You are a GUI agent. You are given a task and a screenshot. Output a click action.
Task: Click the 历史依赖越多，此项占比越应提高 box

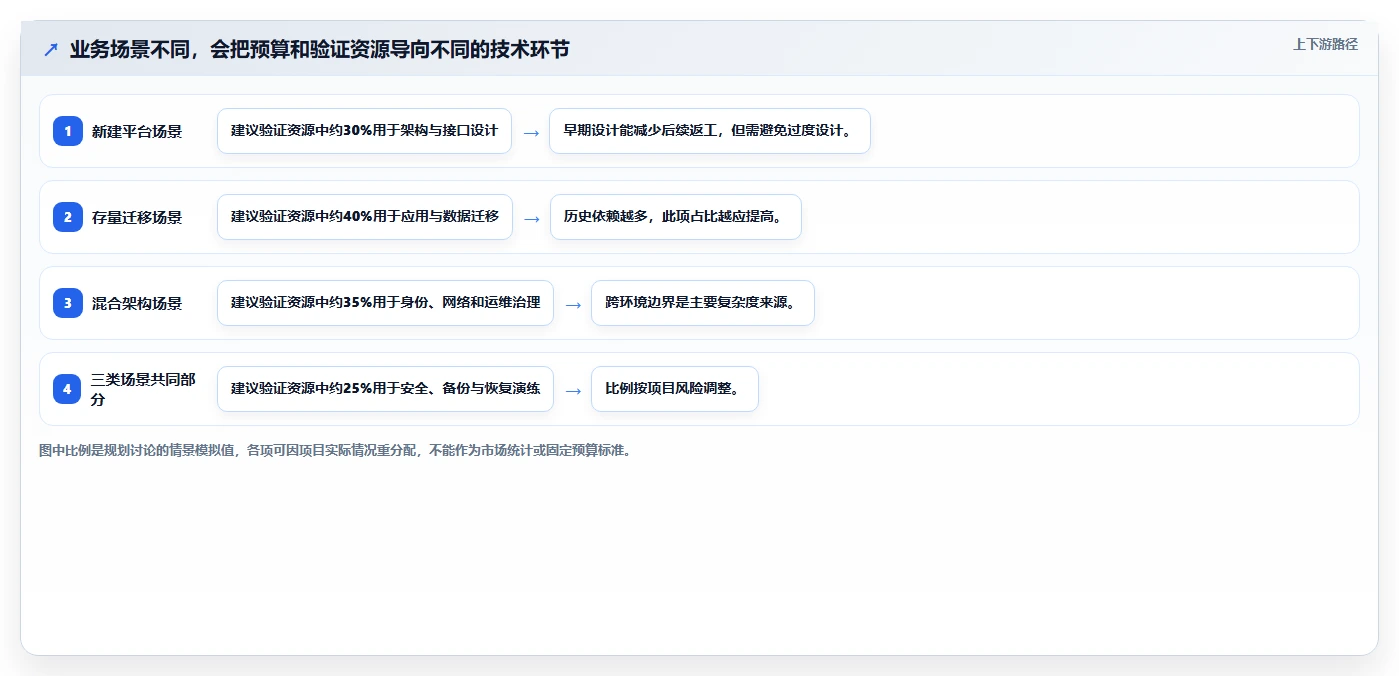coord(676,217)
